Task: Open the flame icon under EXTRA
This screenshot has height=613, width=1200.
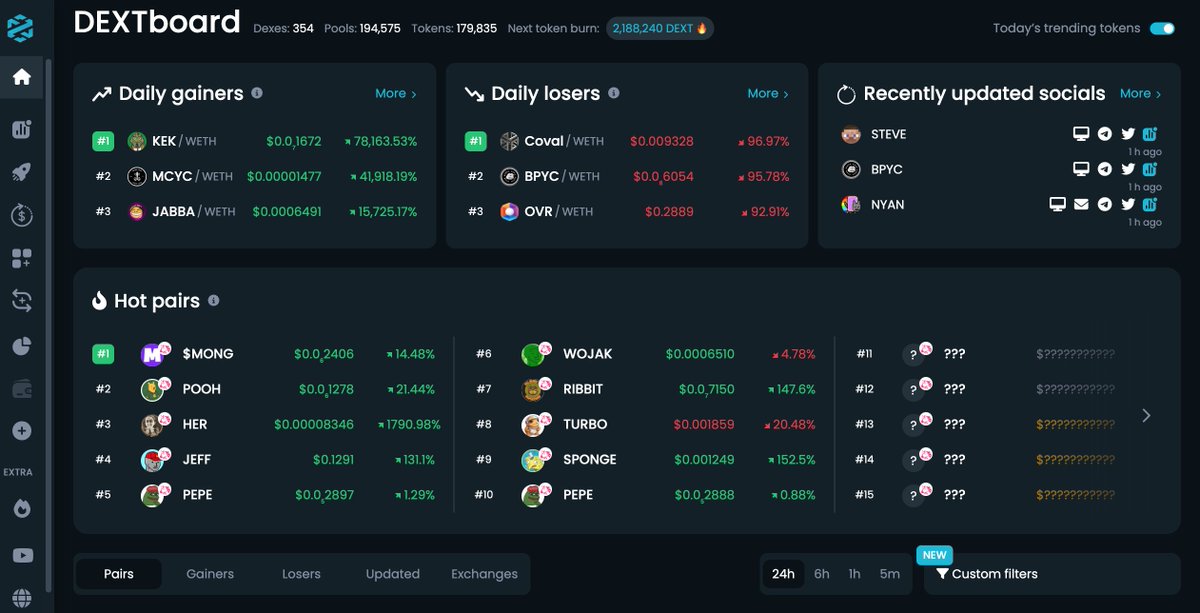Action: tap(21, 508)
